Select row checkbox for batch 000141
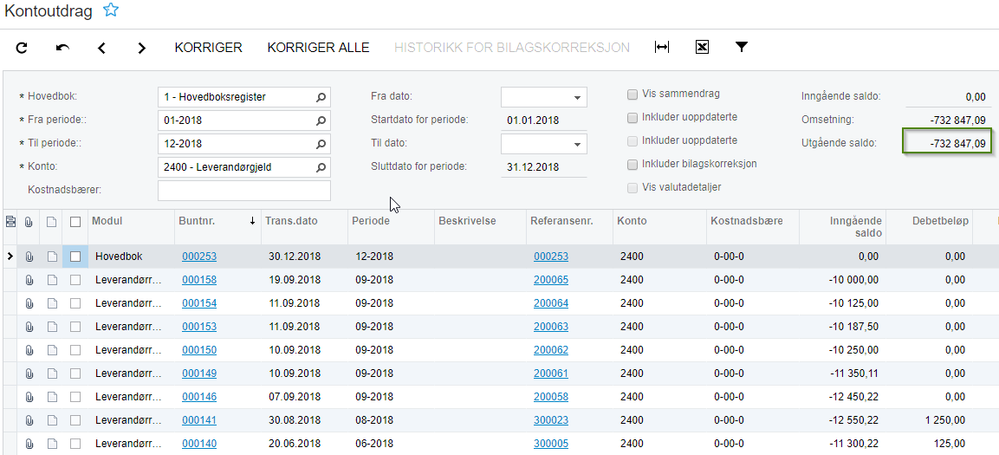Viewport: 999px width, 455px height. coord(75,421)
